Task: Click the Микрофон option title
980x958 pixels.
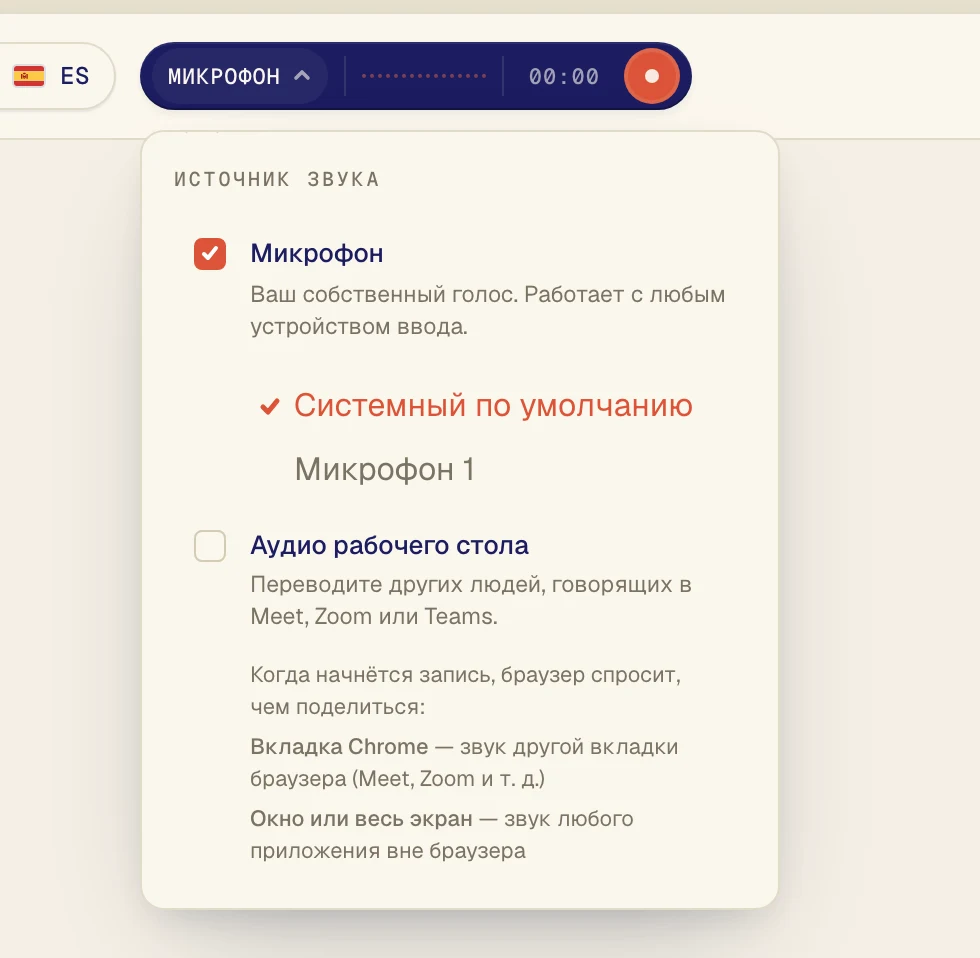Action: pos(317,254)
